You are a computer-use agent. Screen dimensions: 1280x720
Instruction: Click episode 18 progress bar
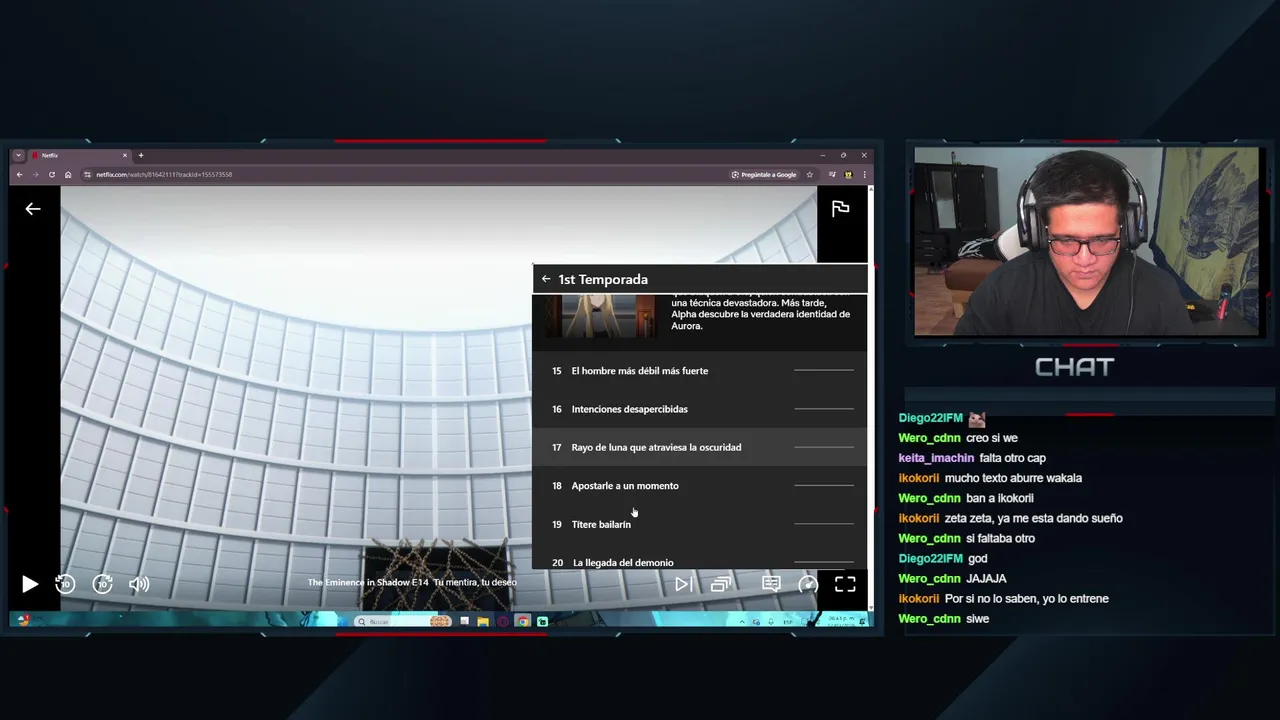pyautogui.click(x=824, y=486)
